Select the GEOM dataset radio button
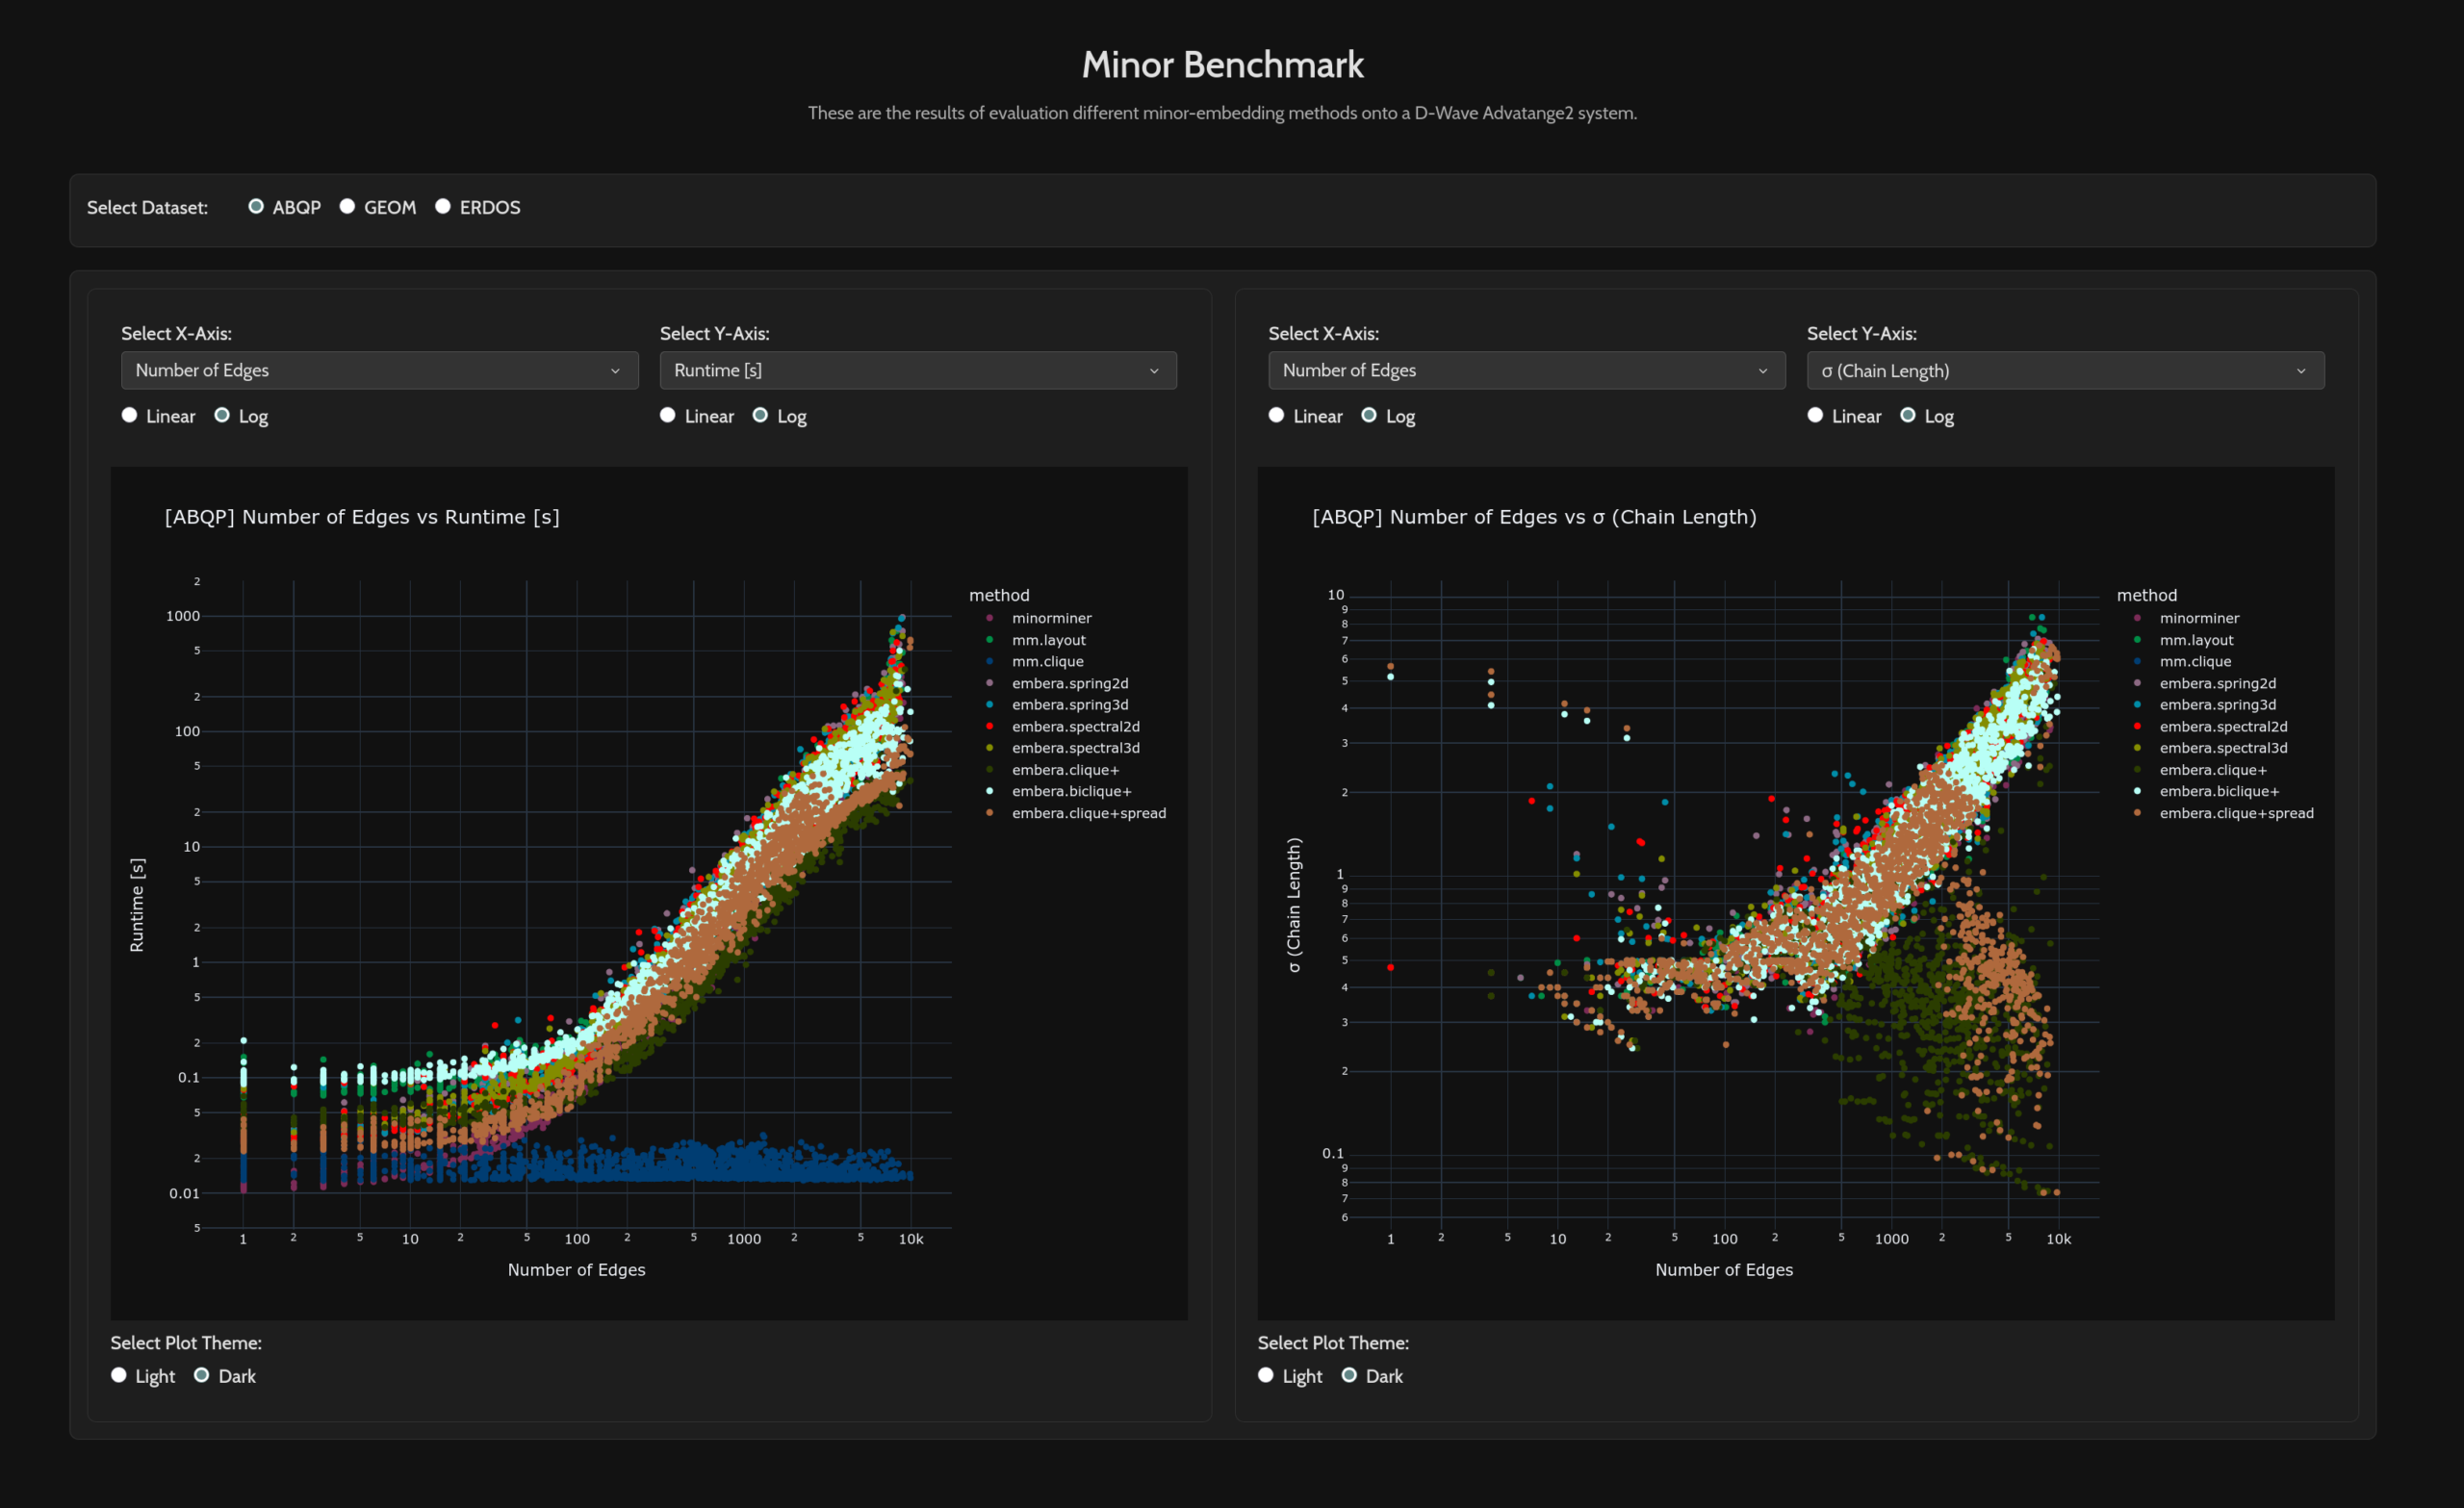2464x1508 pixels. click(x=347, y=206)
